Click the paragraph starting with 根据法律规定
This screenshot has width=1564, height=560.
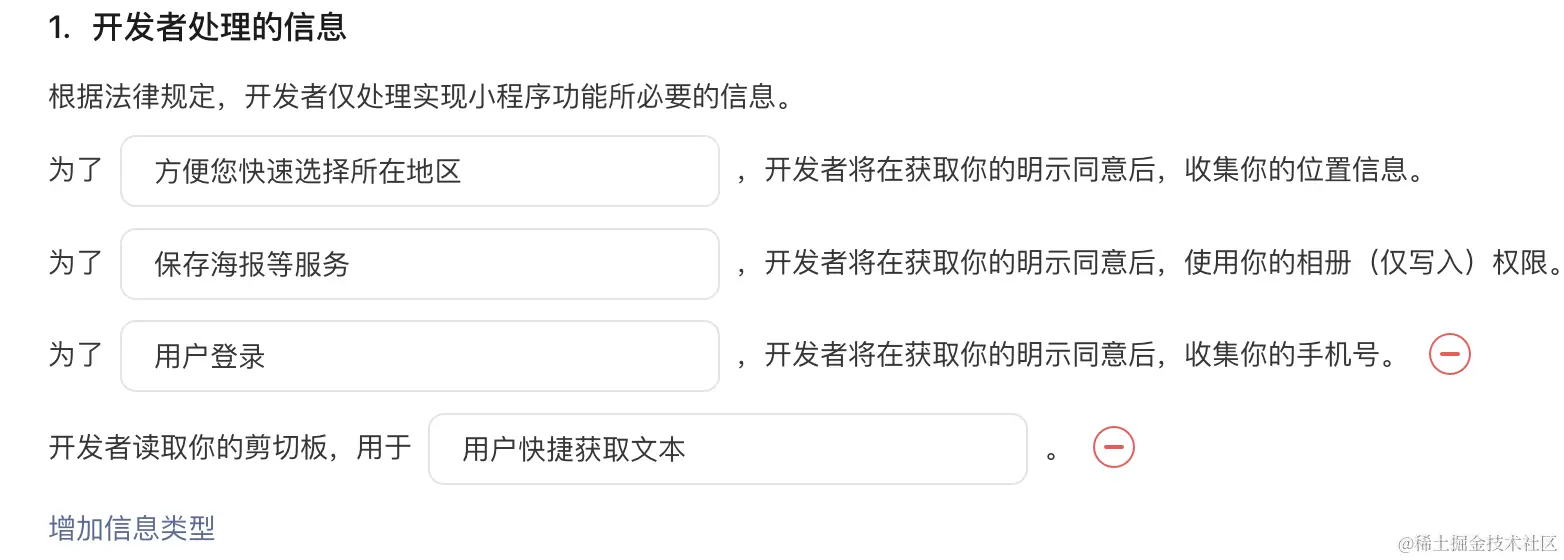420,97
